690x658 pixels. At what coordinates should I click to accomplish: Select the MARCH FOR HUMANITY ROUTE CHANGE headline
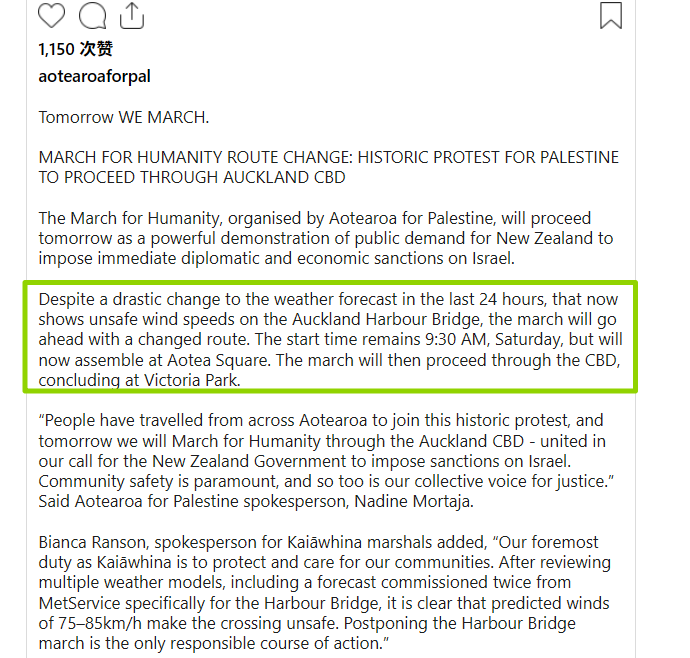(328, 167)
